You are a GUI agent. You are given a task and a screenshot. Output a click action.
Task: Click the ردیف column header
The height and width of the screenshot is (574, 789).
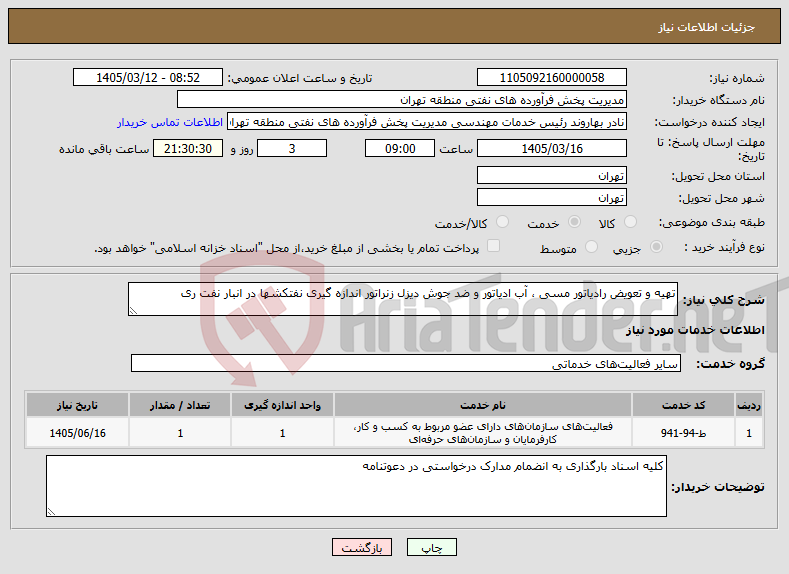(749, 405)
